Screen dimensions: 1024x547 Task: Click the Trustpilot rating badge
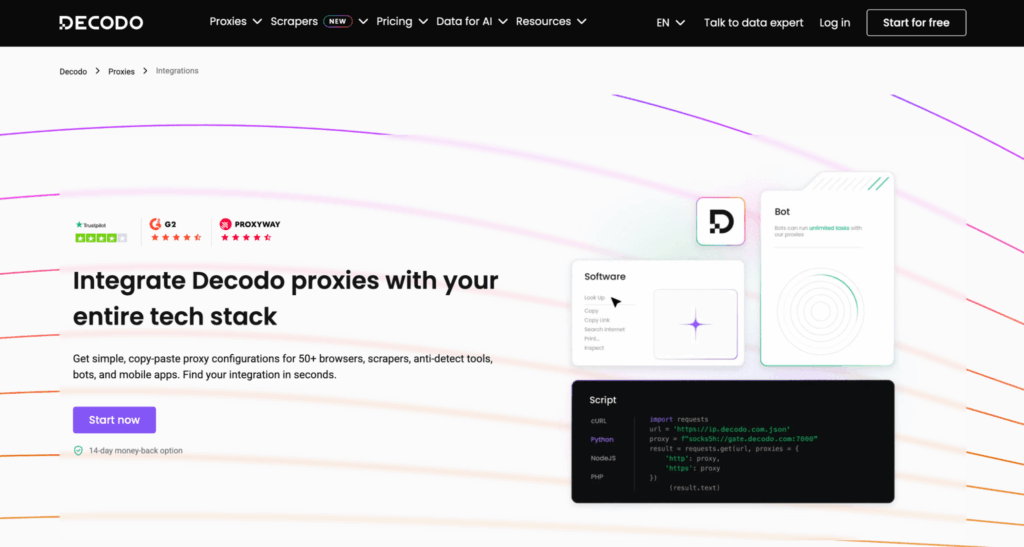click(101, 232)
